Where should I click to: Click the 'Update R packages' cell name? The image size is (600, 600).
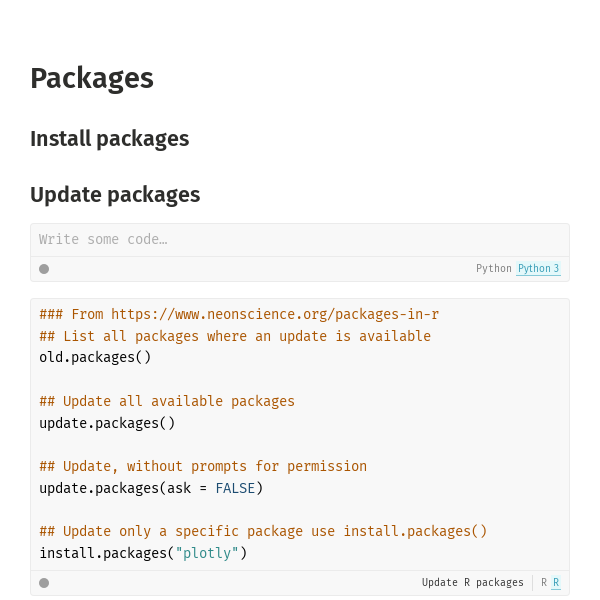[473, 582]
